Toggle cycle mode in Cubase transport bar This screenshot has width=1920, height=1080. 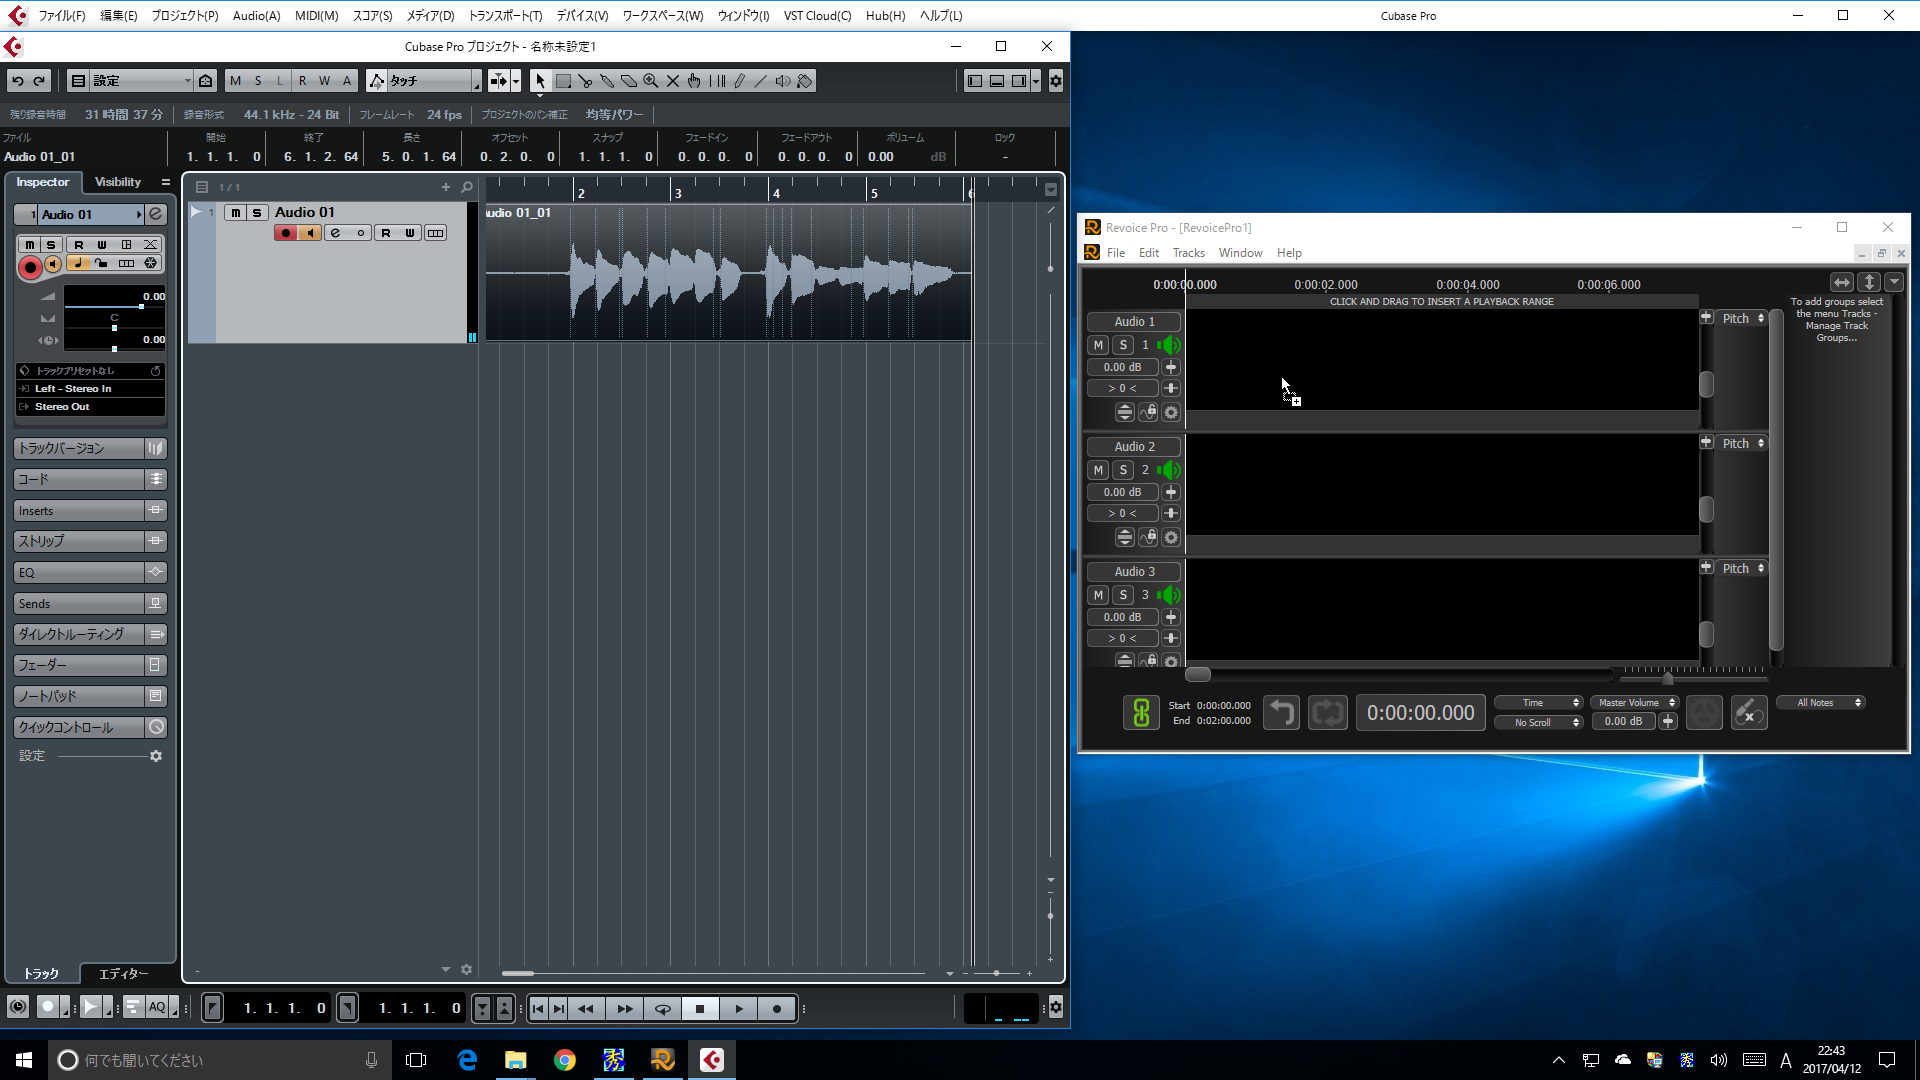click(x=663, y=1009)
